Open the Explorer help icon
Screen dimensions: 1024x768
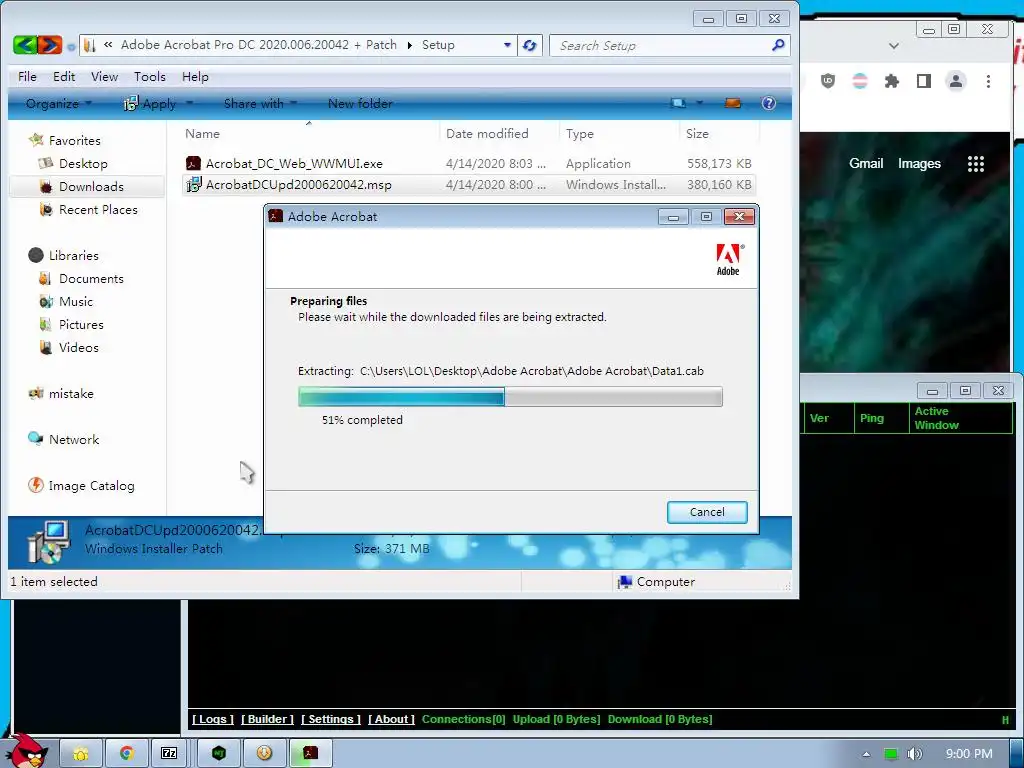click(769, 103)
